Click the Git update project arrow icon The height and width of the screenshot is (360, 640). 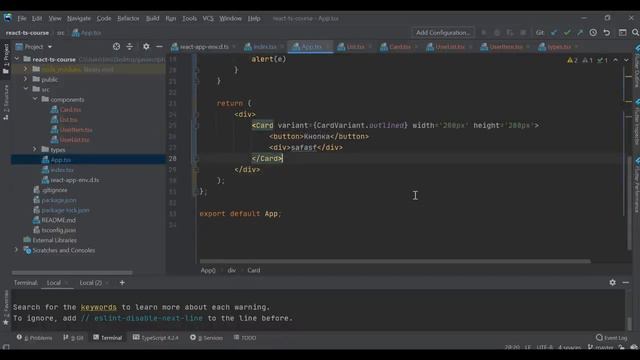click(x=554, y=33)
